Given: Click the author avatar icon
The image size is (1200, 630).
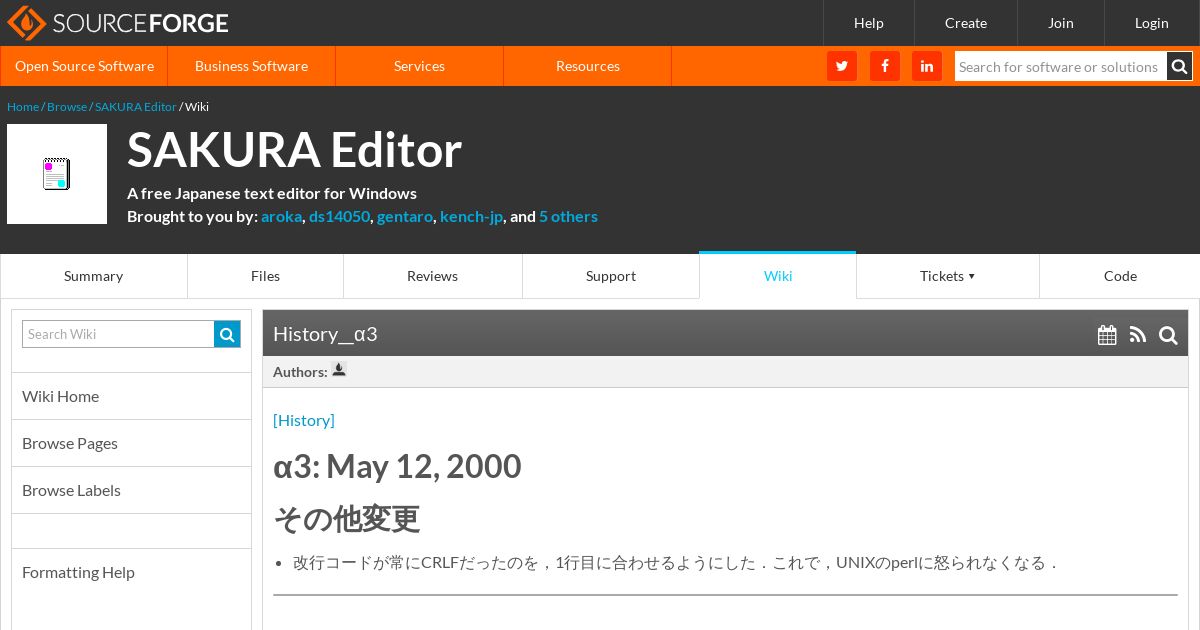Looking at the screenshot, I should click(x=339, y=370).
